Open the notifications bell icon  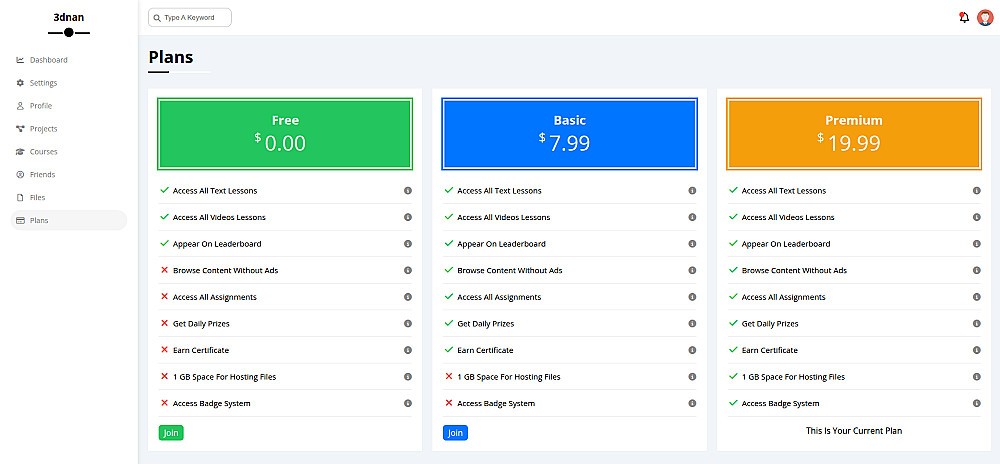pos(964,18)
